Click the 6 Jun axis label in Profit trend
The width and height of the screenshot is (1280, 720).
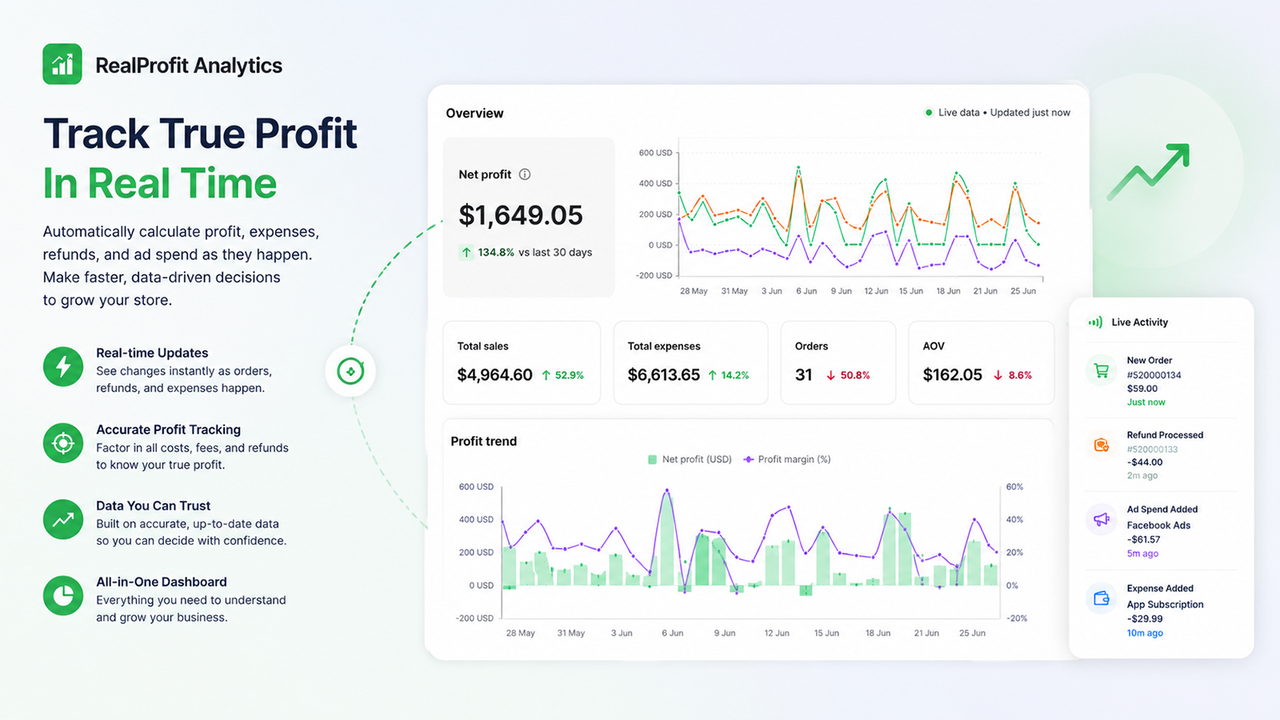click(671, 633)
